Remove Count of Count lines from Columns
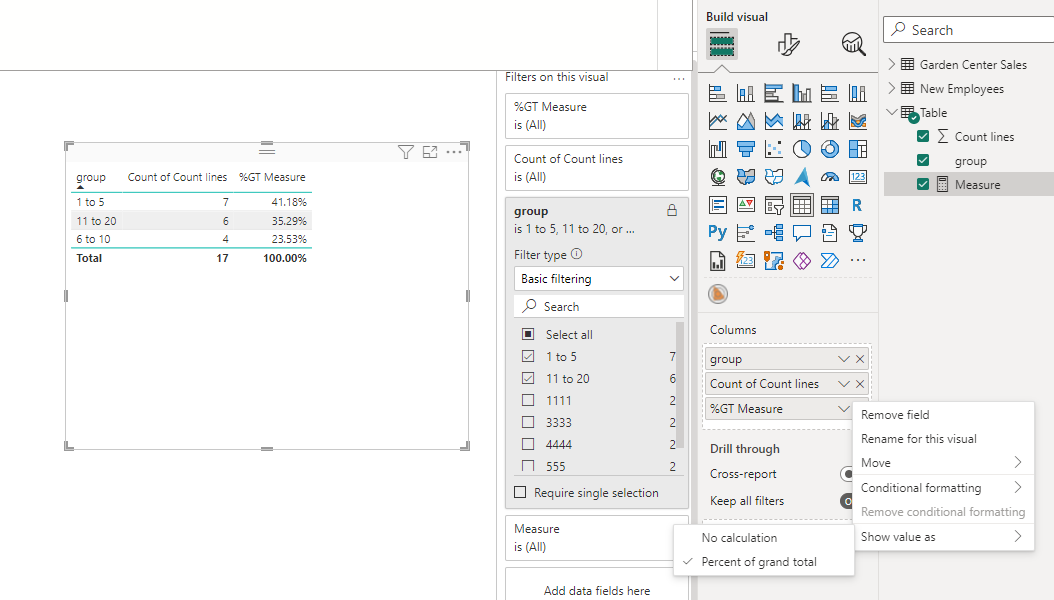The width and height of the screenshot is (1054, 600). (860, 384)
